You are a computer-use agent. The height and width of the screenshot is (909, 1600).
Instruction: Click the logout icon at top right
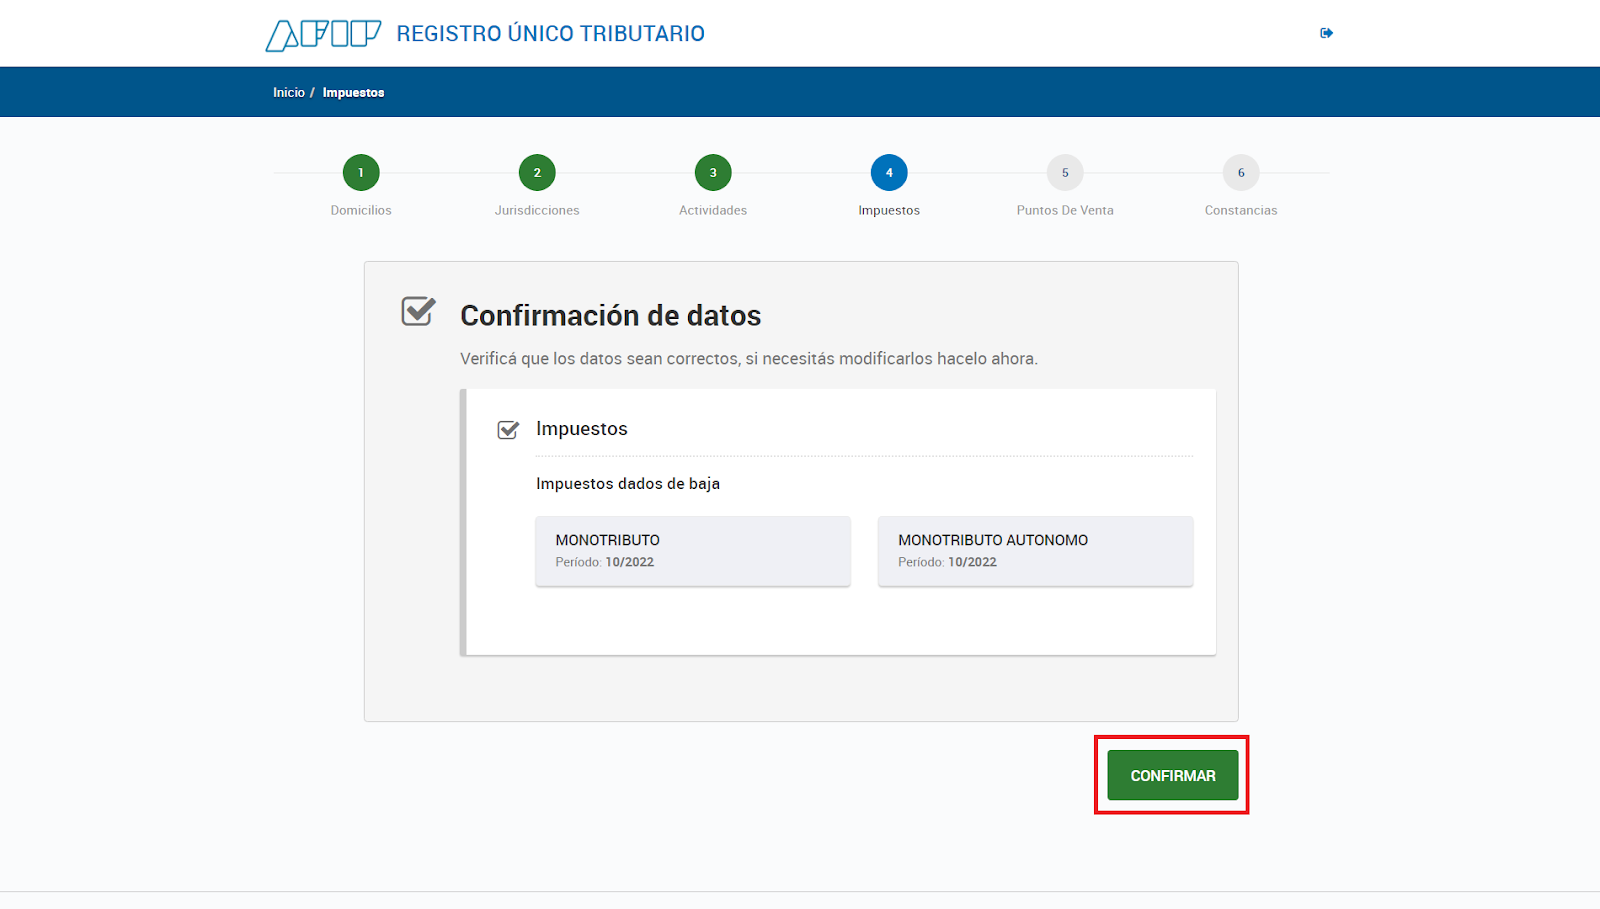click(x=1326, y=33)
